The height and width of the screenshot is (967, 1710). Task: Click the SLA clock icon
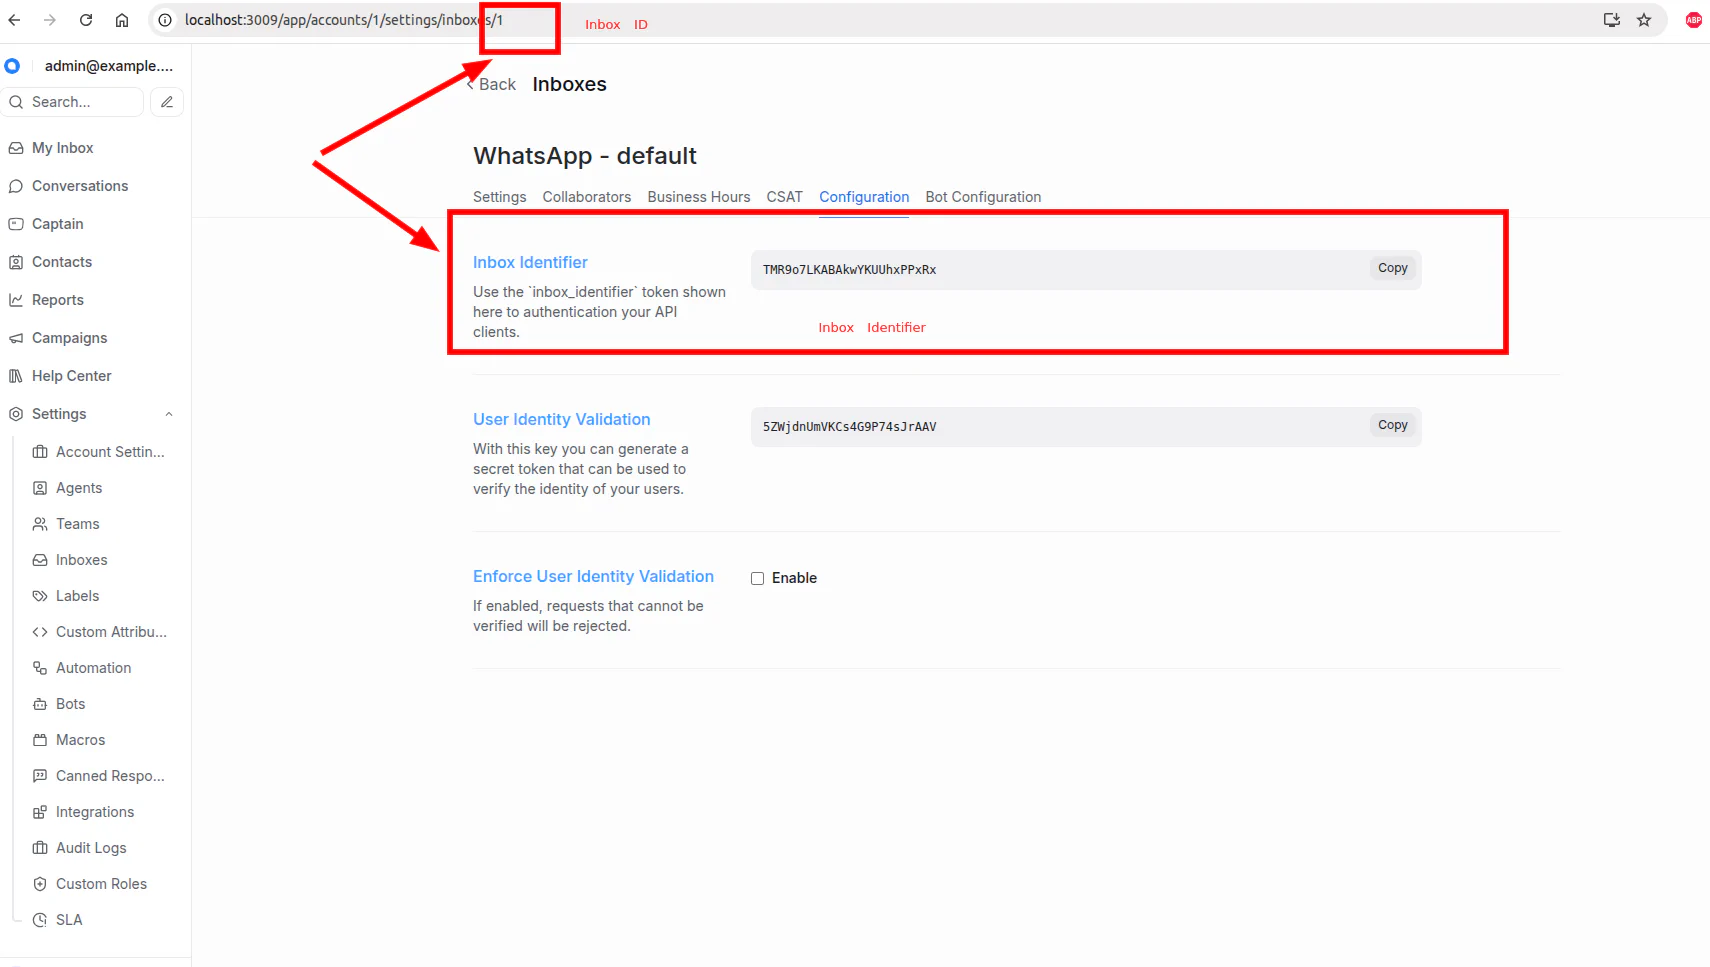point(40,920)
